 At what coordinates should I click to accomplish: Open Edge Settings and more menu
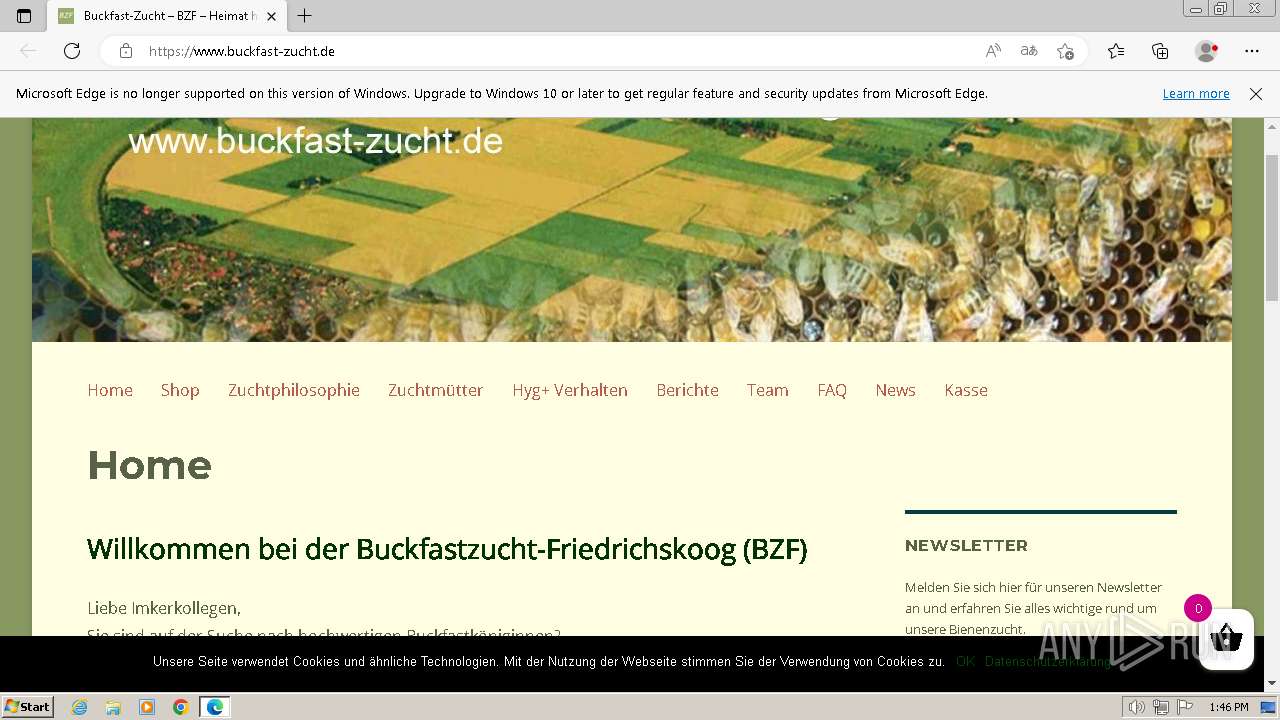pos(1252,51)
